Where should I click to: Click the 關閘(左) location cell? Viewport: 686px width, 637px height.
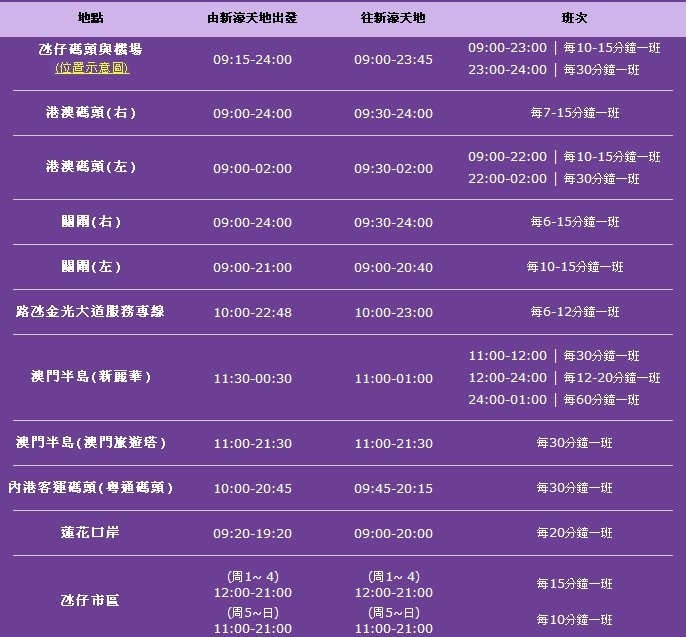point(91,267)
